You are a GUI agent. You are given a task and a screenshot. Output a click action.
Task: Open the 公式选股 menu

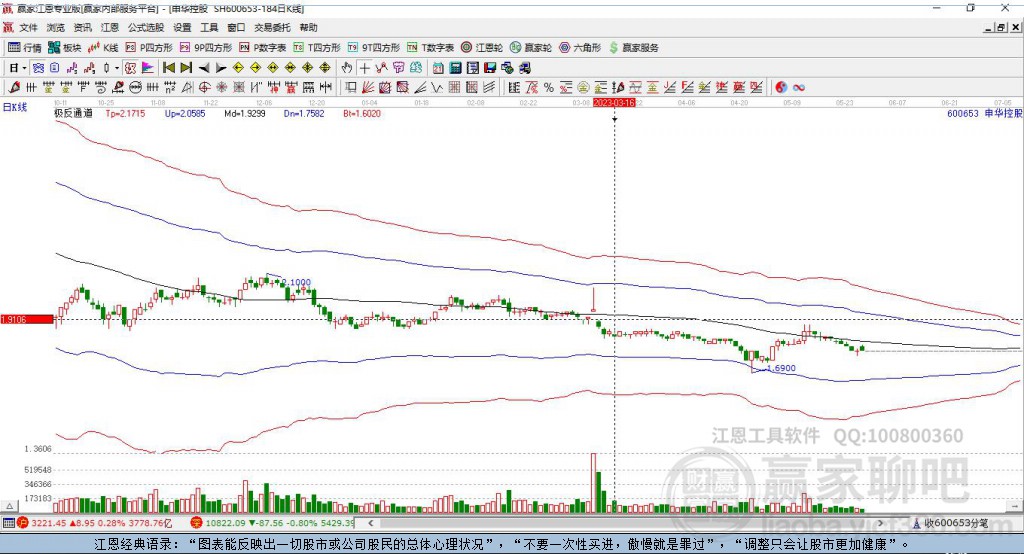[x=146, y=27]
